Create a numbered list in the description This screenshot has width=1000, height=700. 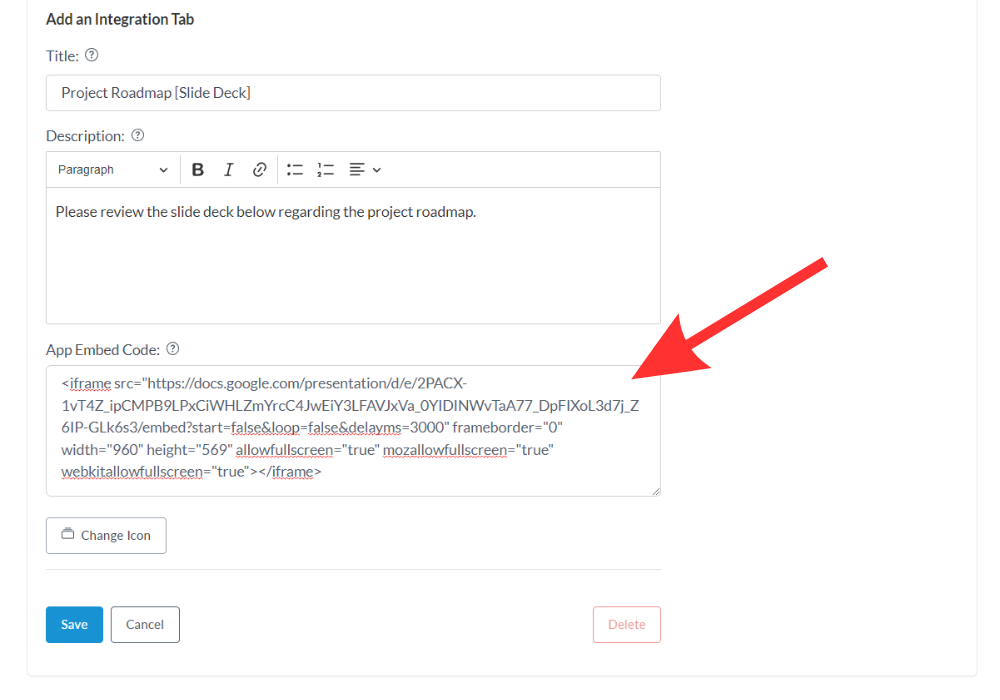click(325, 170)
